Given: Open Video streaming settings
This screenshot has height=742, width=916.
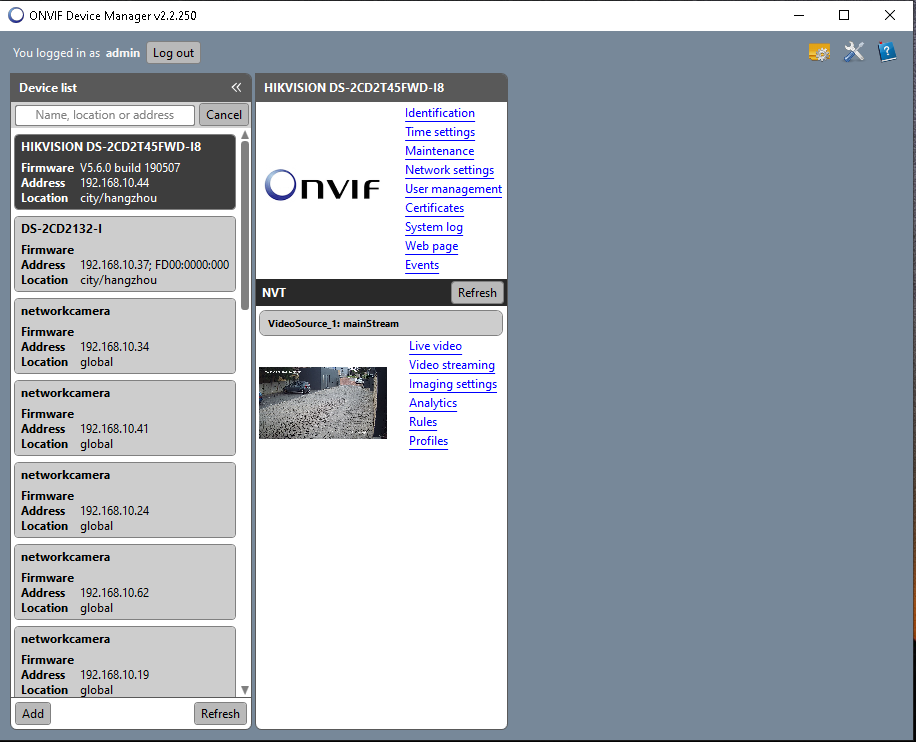Looking at the screenshot, I should [x=452, y=365].
